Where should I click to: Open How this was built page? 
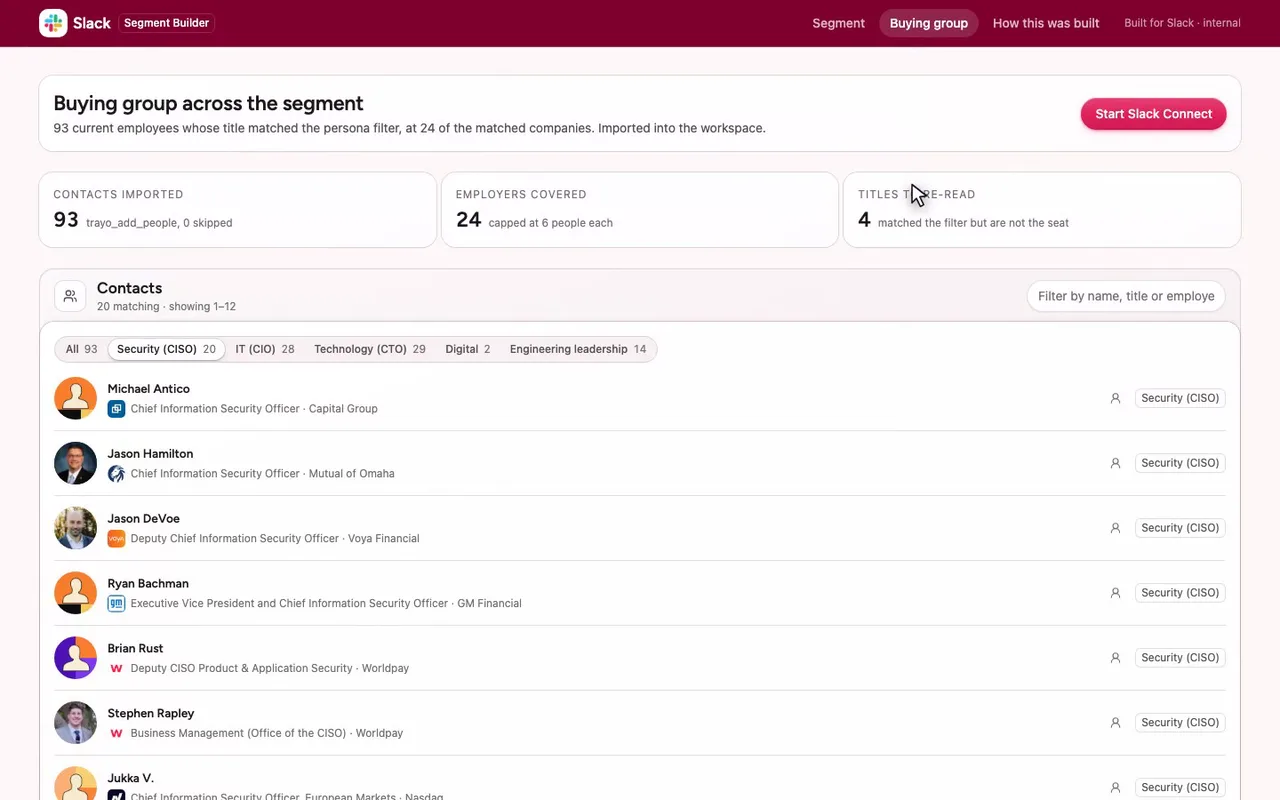click(1046, 23)
